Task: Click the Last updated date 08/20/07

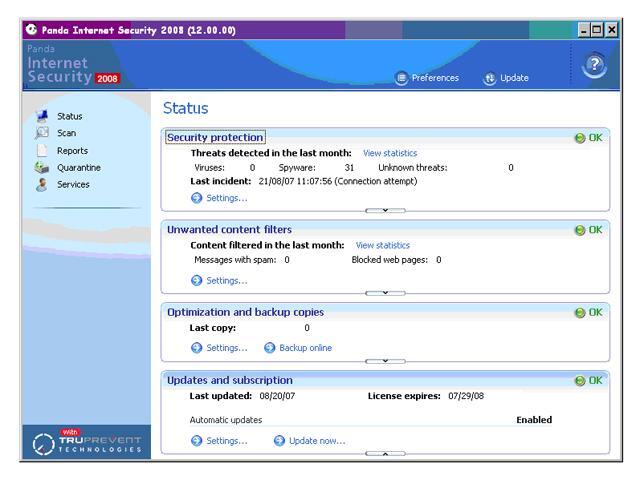Action: tap(277, 396)
